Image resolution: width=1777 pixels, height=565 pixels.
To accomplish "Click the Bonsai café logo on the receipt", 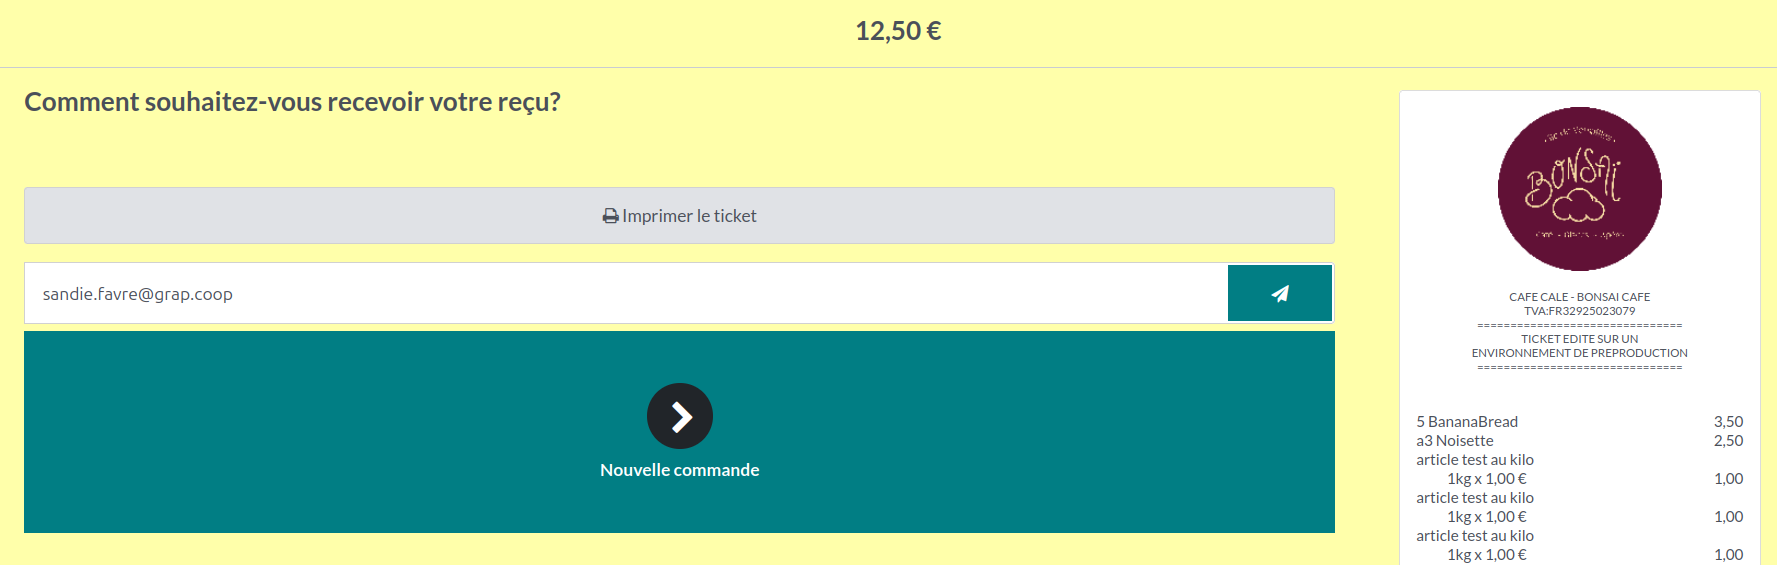I will [x=1579, y=189].
